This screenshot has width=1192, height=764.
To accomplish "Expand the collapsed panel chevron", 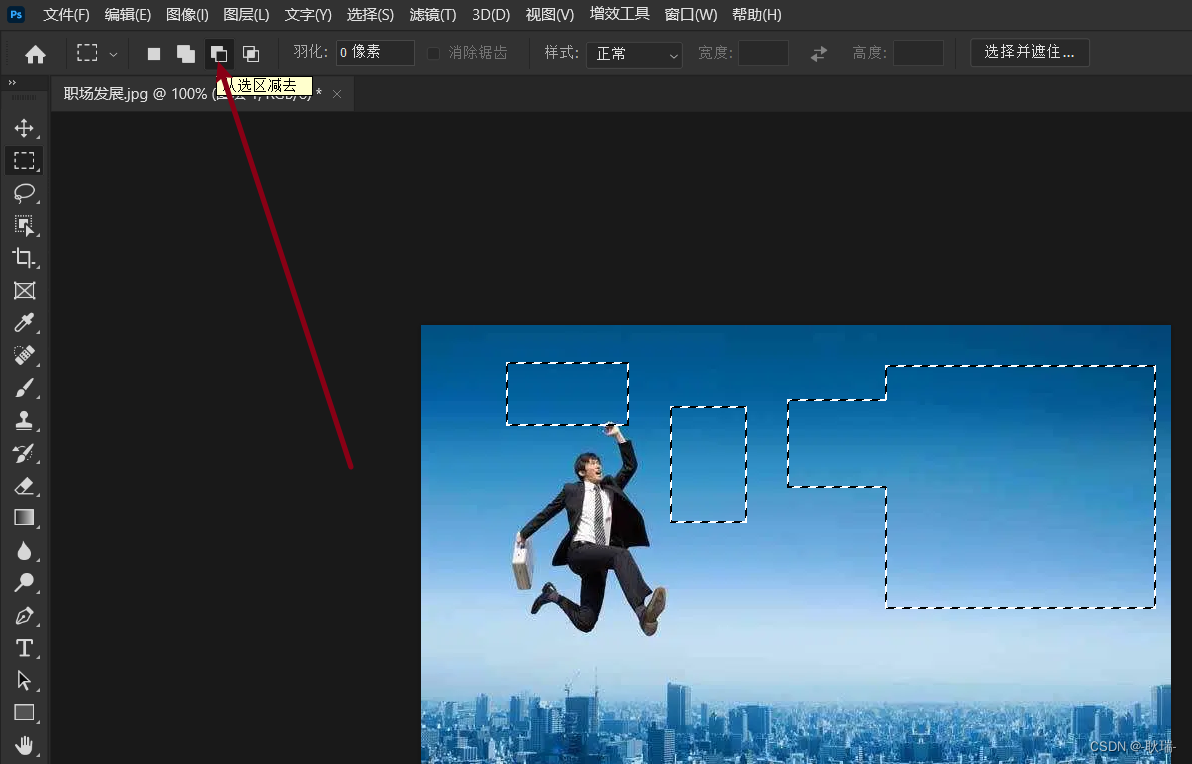I will tap(11, 84).
